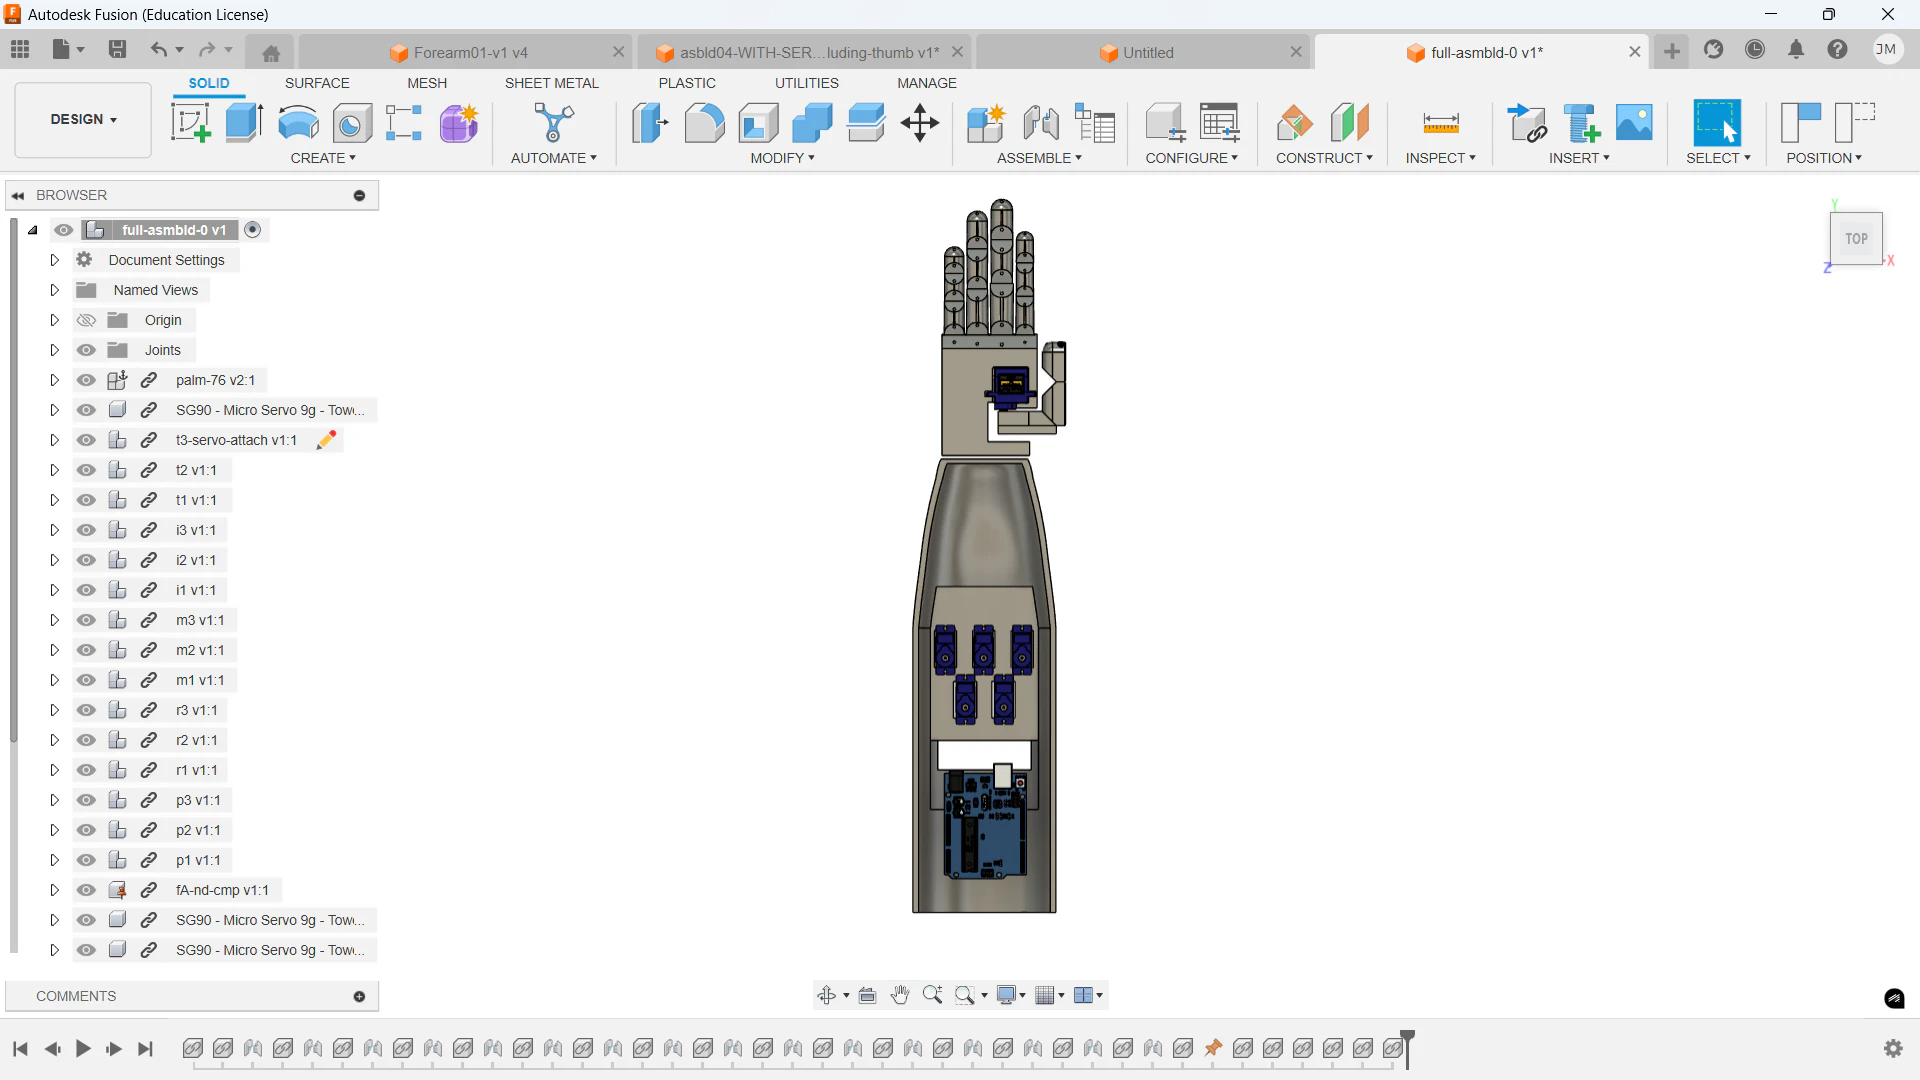Click the New Component icon
The image size is (1920, 1080).
point(986,123)
